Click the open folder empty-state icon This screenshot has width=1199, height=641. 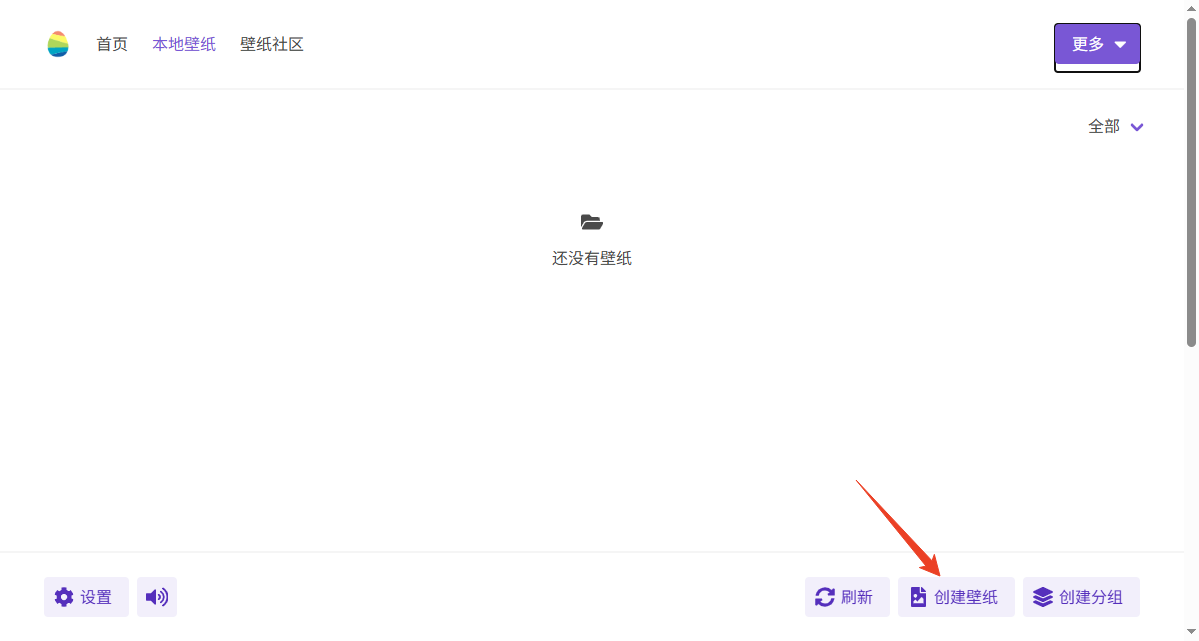click(592, 223)
